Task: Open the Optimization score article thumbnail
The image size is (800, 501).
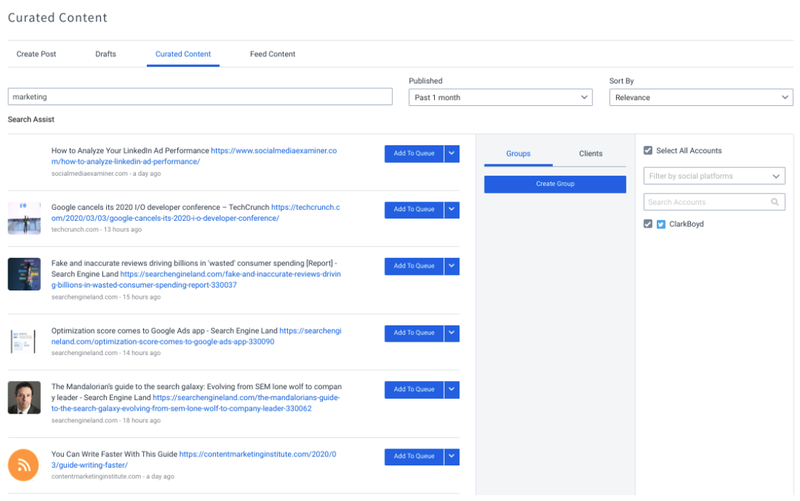Action: coord(24,341)
